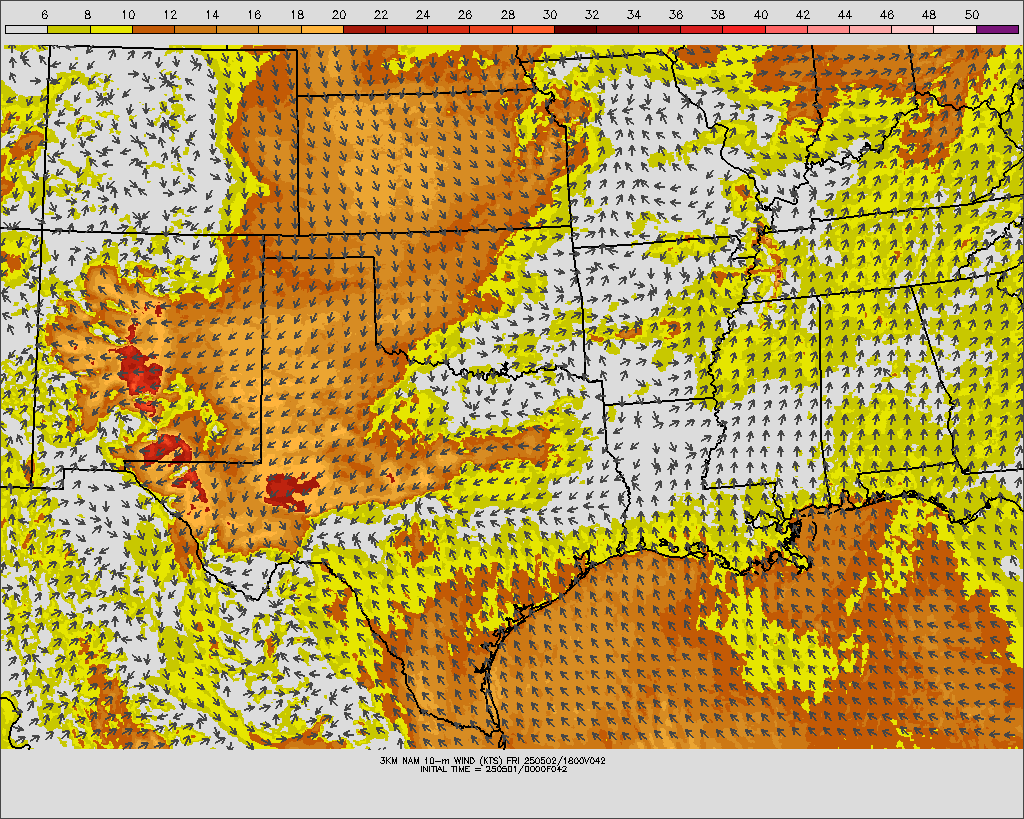Click the olive swatch between 6 and 8
The width and height of the screenshot is (1024, 819).
click(x=69, y=29)
